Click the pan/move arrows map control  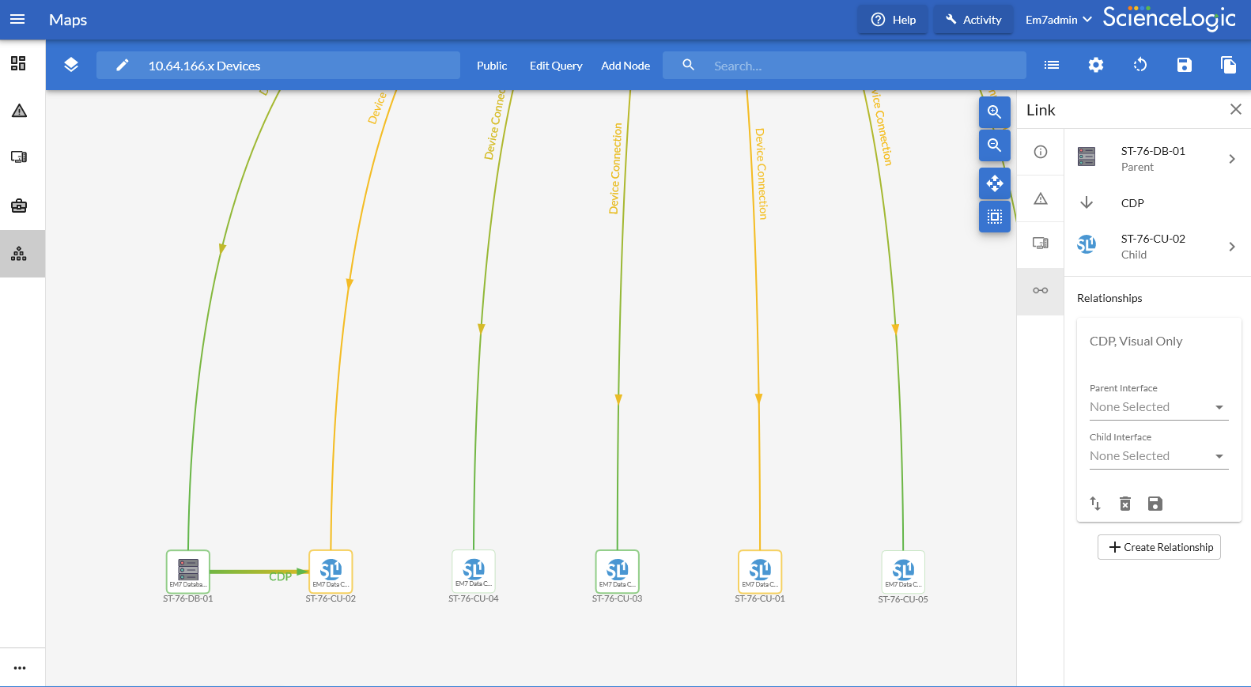pyautogui.click(x=994, y=183)
